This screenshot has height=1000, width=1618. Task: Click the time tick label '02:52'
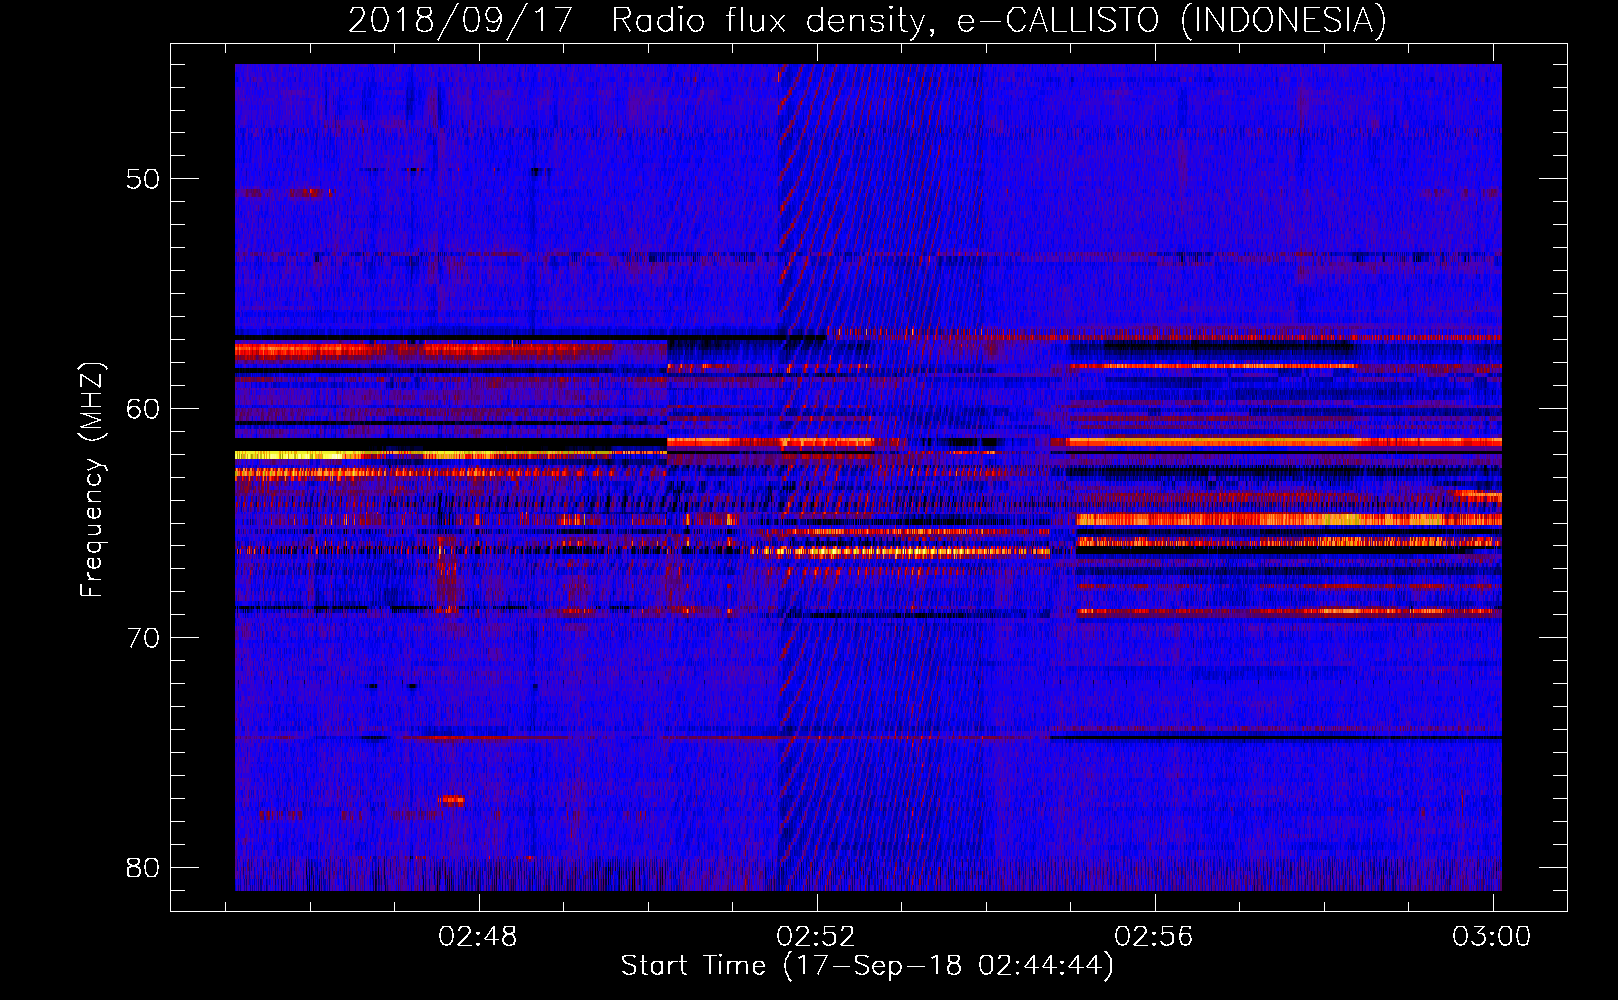point(816,936)
